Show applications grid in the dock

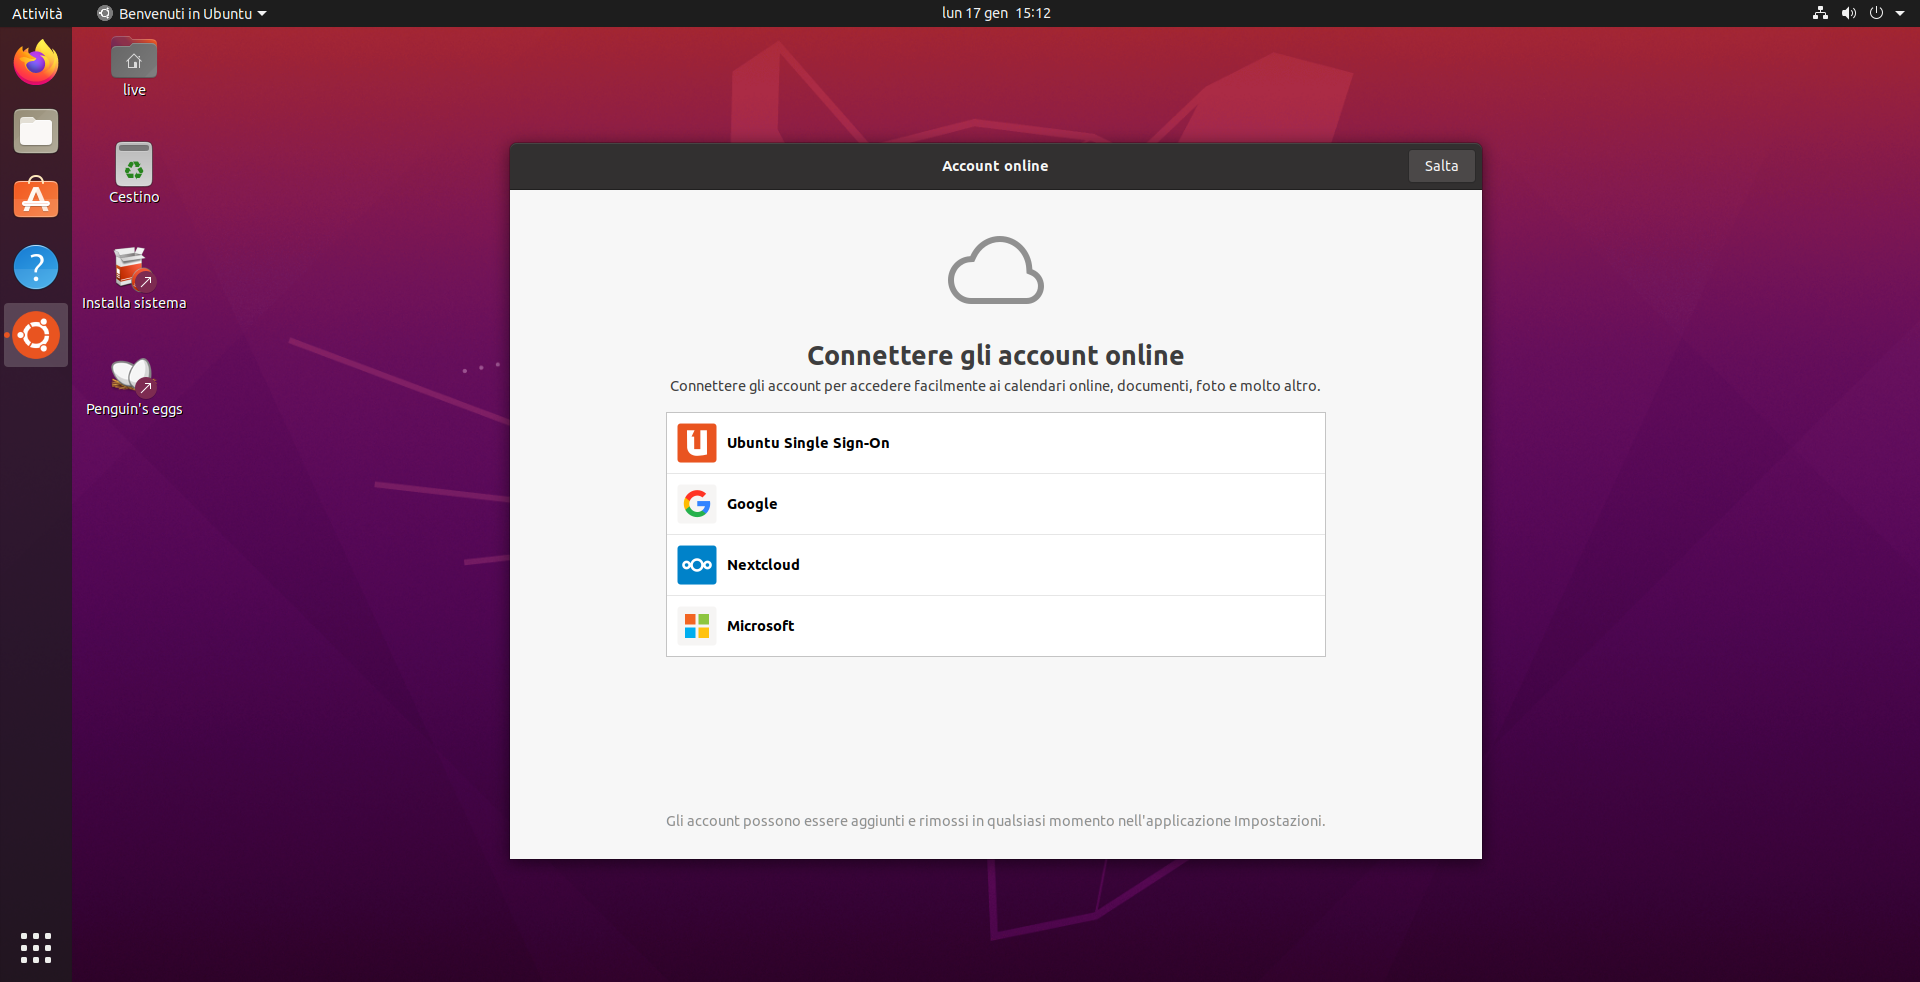36,947
